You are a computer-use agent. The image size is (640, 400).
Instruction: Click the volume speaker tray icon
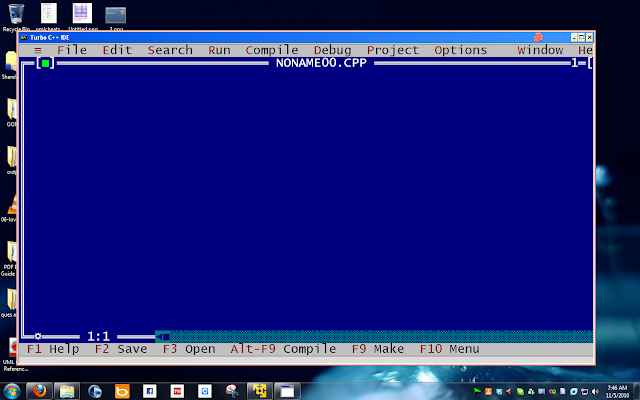pos(595,391)
